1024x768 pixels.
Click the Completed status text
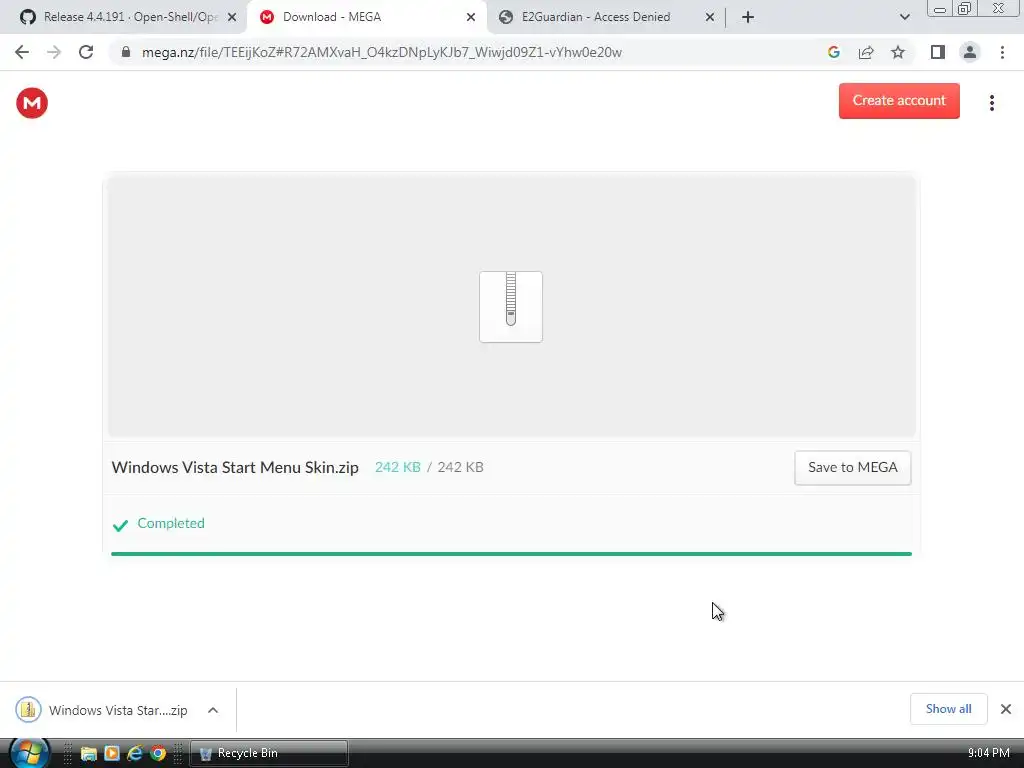click(171, 523)
